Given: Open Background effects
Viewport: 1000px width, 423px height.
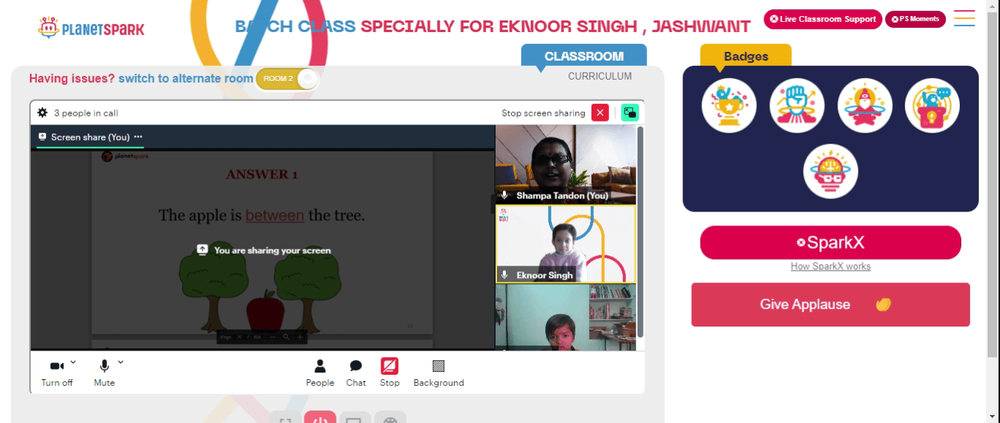Looking at the screenshot, I should pos(439,373).
